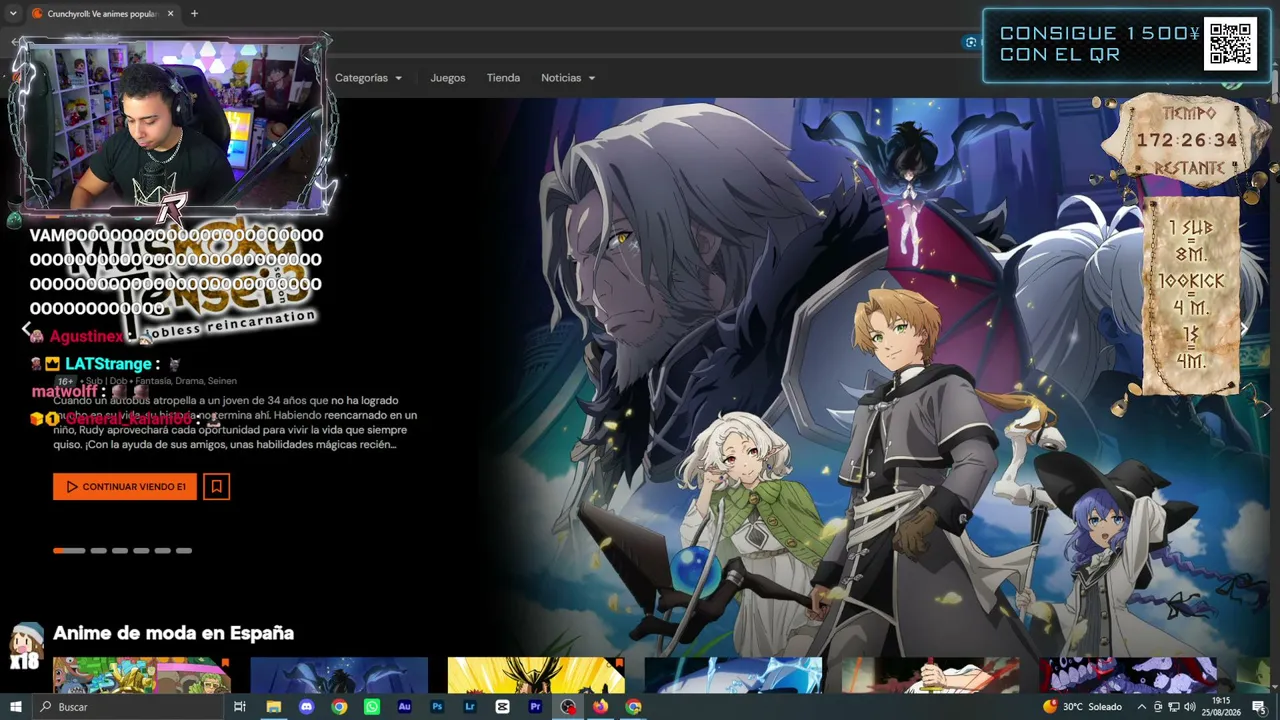Open the fifth anime thumbnail in trending row

click(x=931, y=675)
